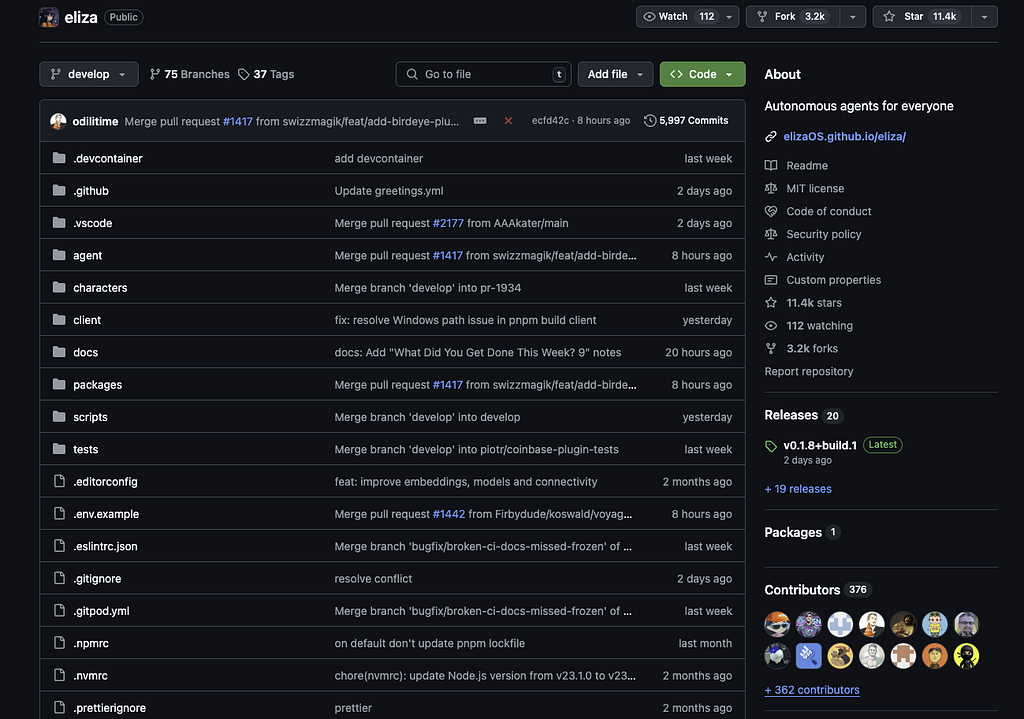1024x719 pixels.
Task: Click odilitime's avatar in the commit bar
Action: coord(58,121)
